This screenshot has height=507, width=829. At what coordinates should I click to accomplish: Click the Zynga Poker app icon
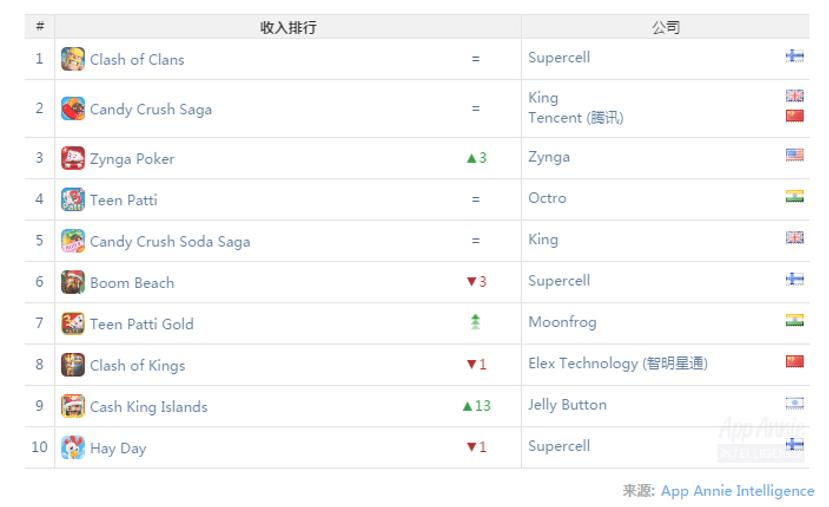click(73, 158)
